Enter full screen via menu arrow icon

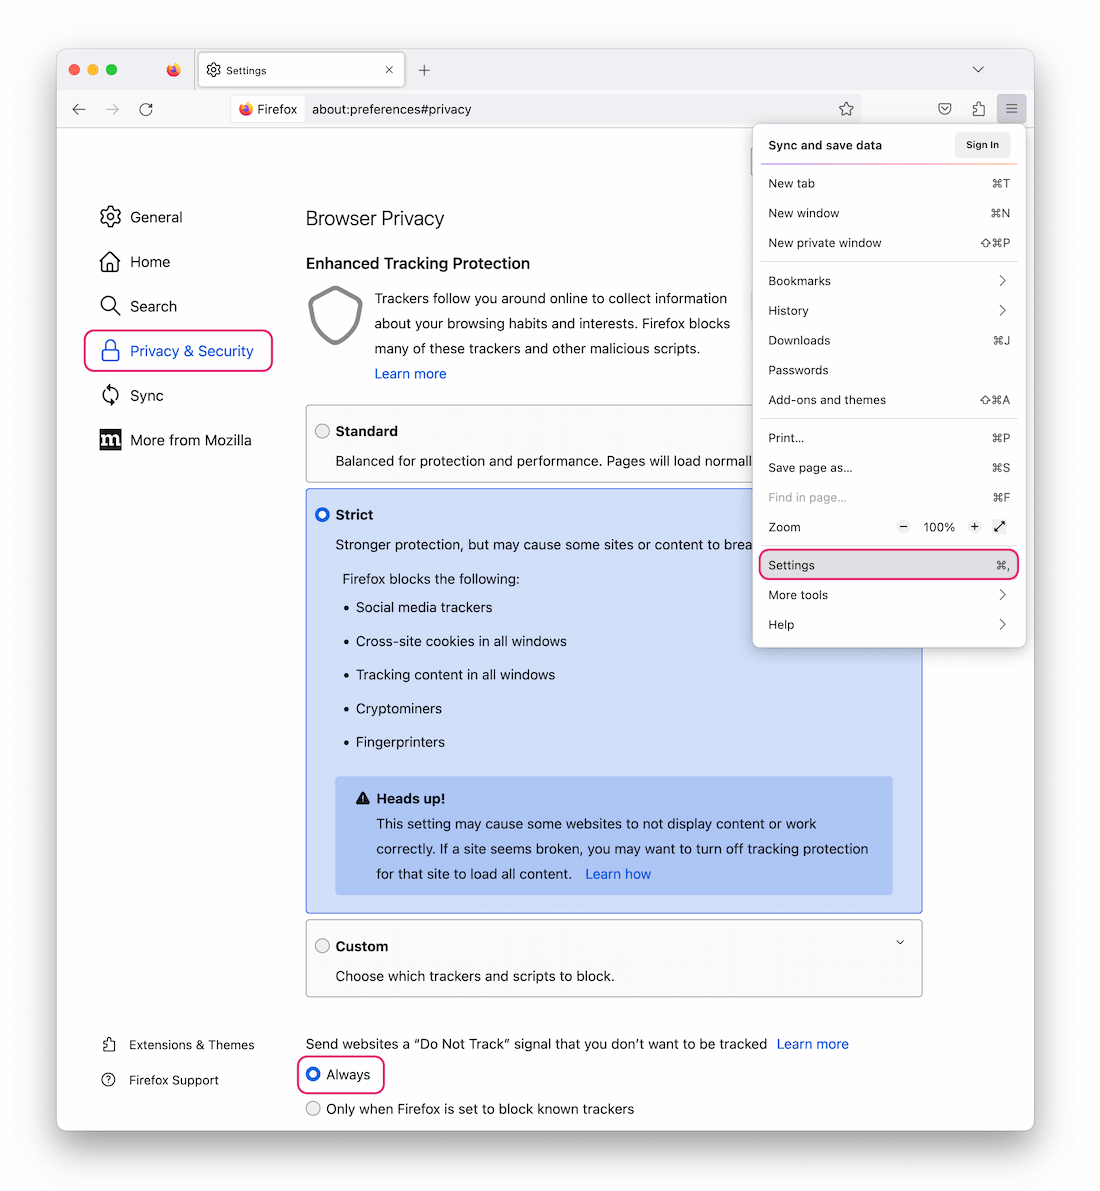1000,526
